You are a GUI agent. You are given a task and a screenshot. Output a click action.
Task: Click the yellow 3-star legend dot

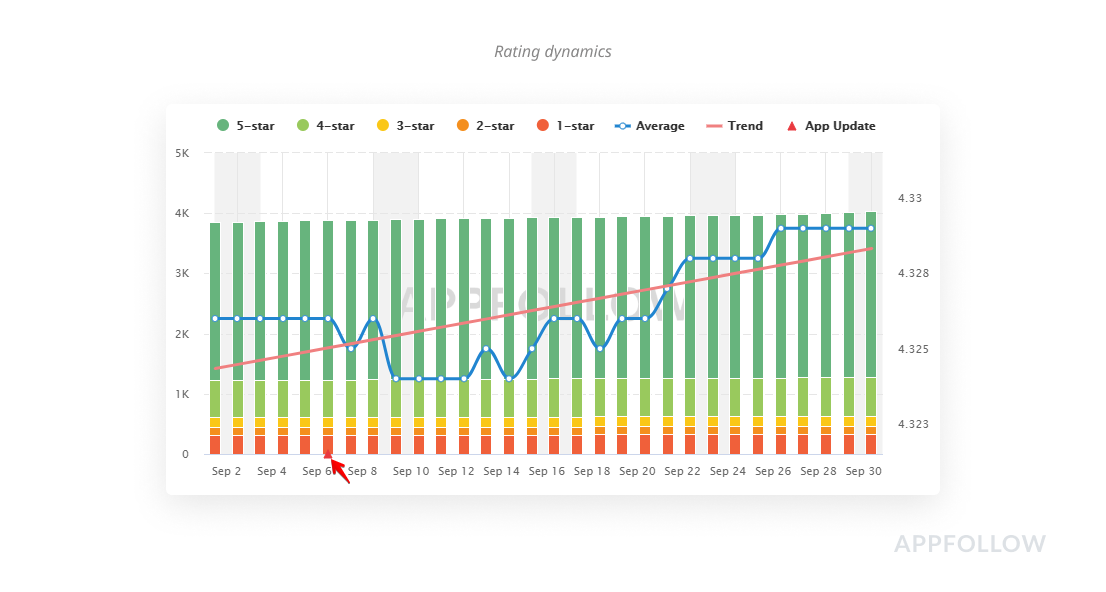tap(383, 126)
